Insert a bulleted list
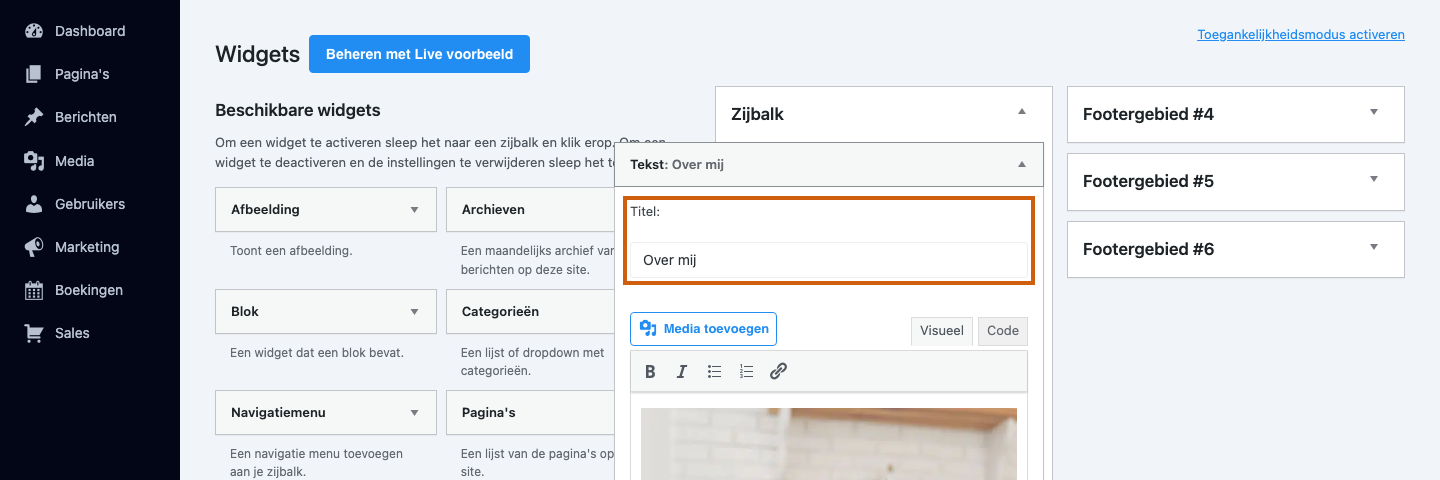1440x480 pixels. coord(714,371)
